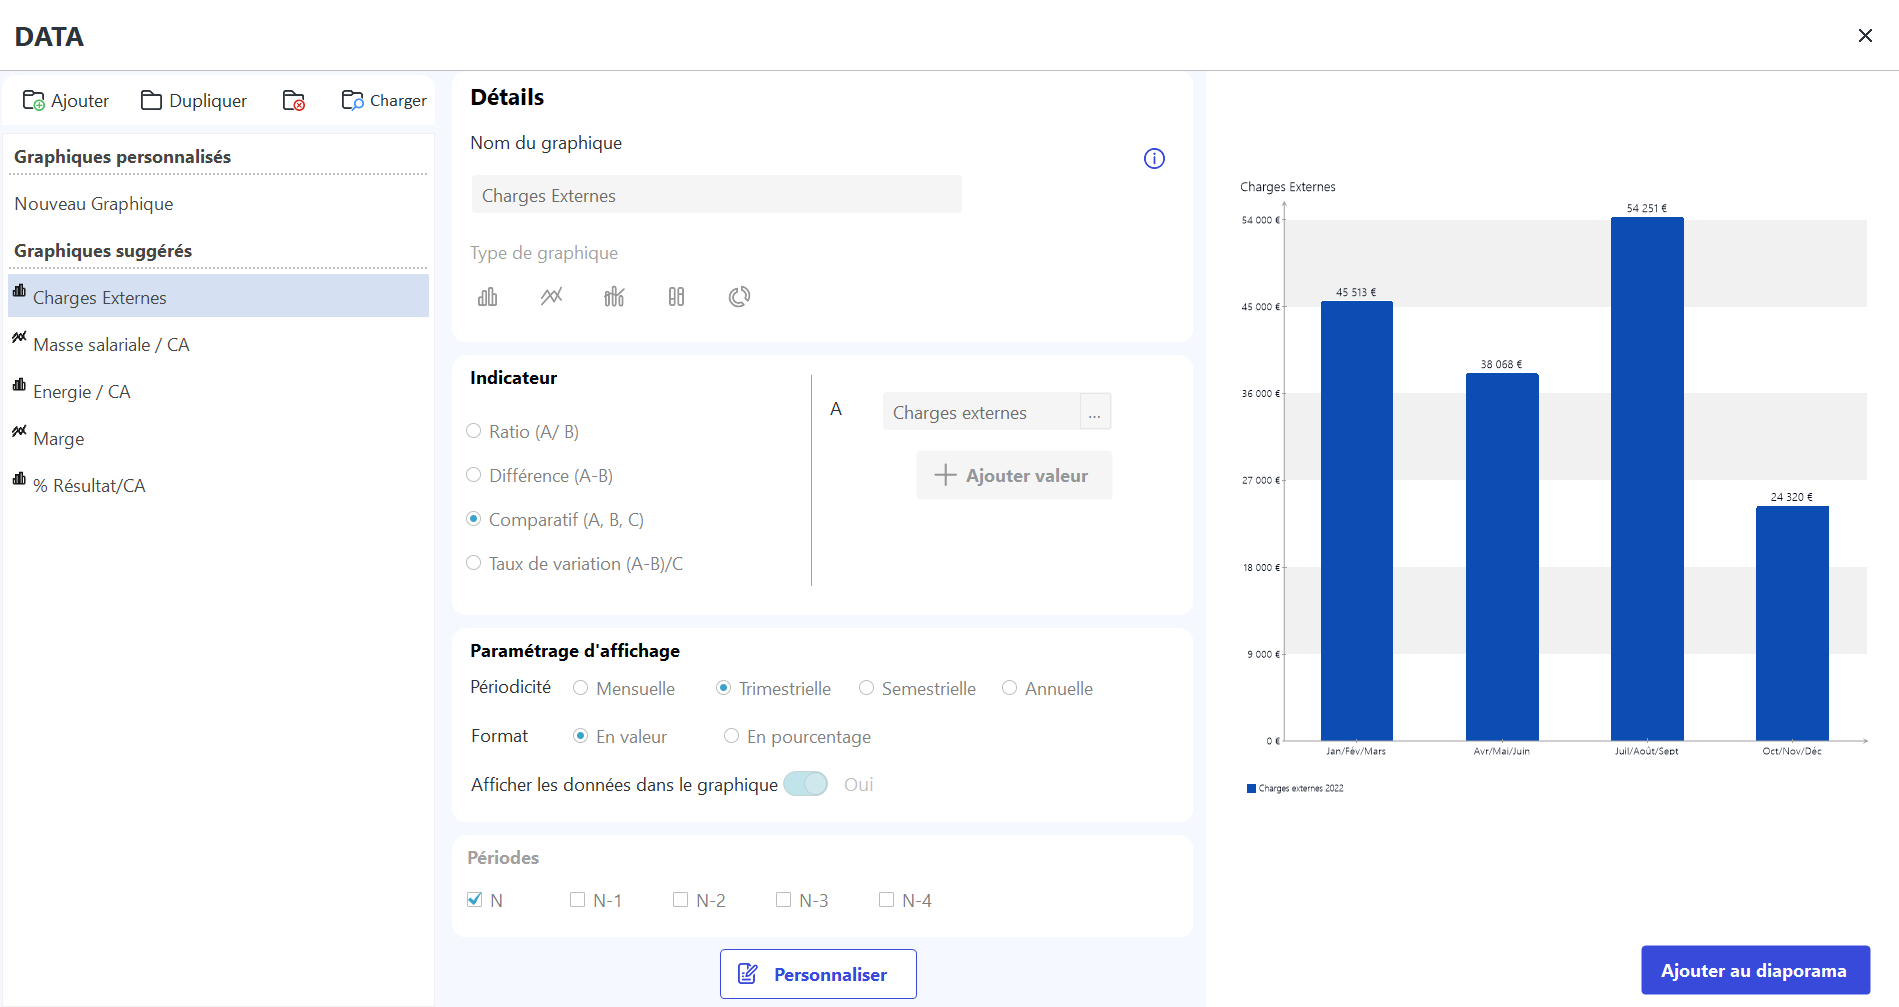Viewport: 1899px width, 1007px height.
Task: Check the N-3 period checkbox
Action: pyautogui.click(x=783, y=899)
